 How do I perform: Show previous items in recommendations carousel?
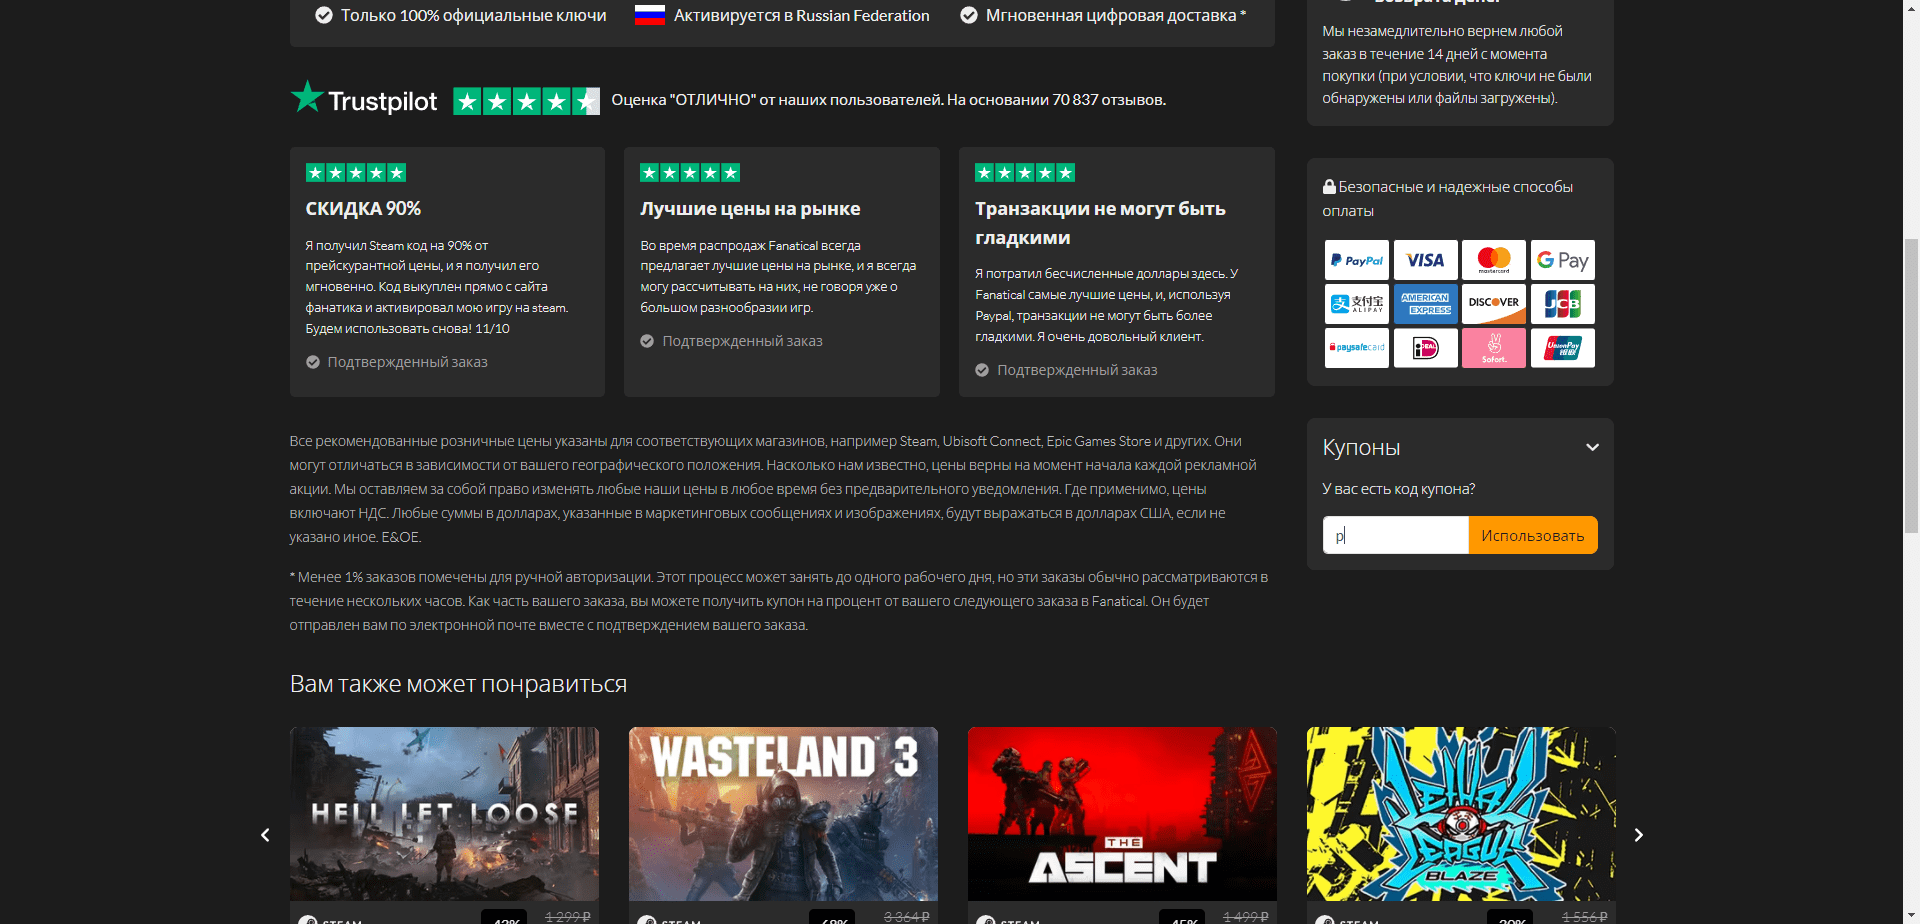point(265,835)
